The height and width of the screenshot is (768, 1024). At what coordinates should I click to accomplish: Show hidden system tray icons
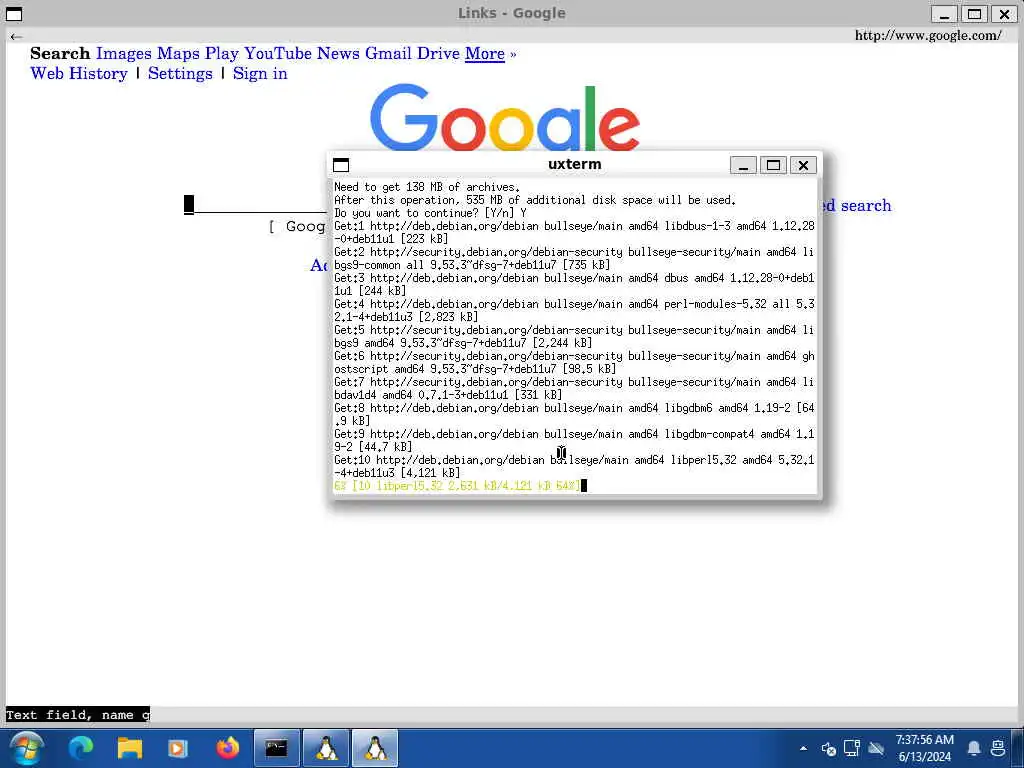tap(803, 748)
